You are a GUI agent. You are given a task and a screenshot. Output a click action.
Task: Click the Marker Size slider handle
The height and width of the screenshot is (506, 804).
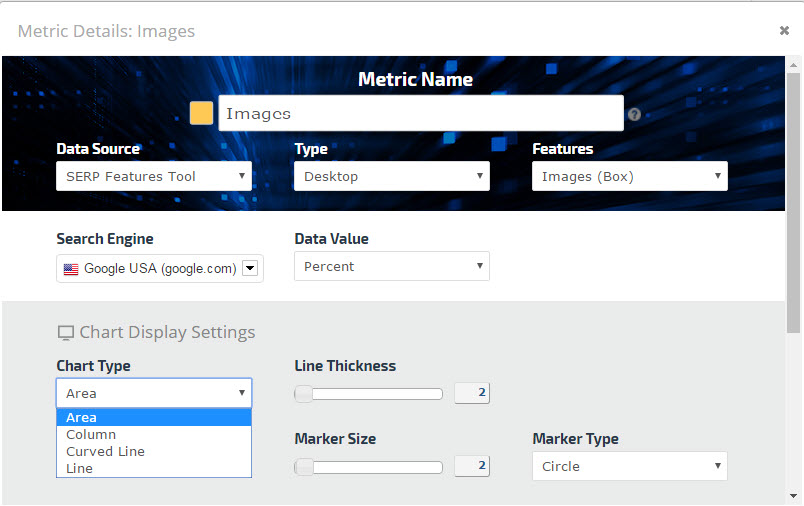pos(304,467)
